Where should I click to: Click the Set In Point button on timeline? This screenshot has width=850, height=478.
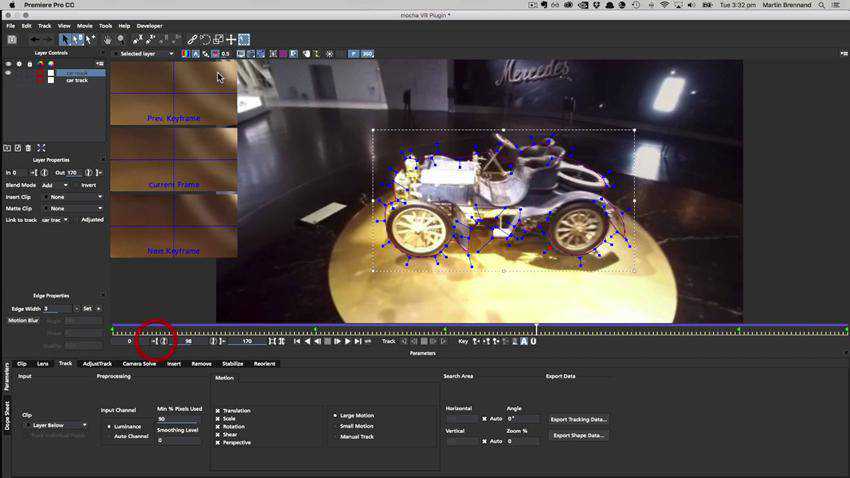(157, 341)
